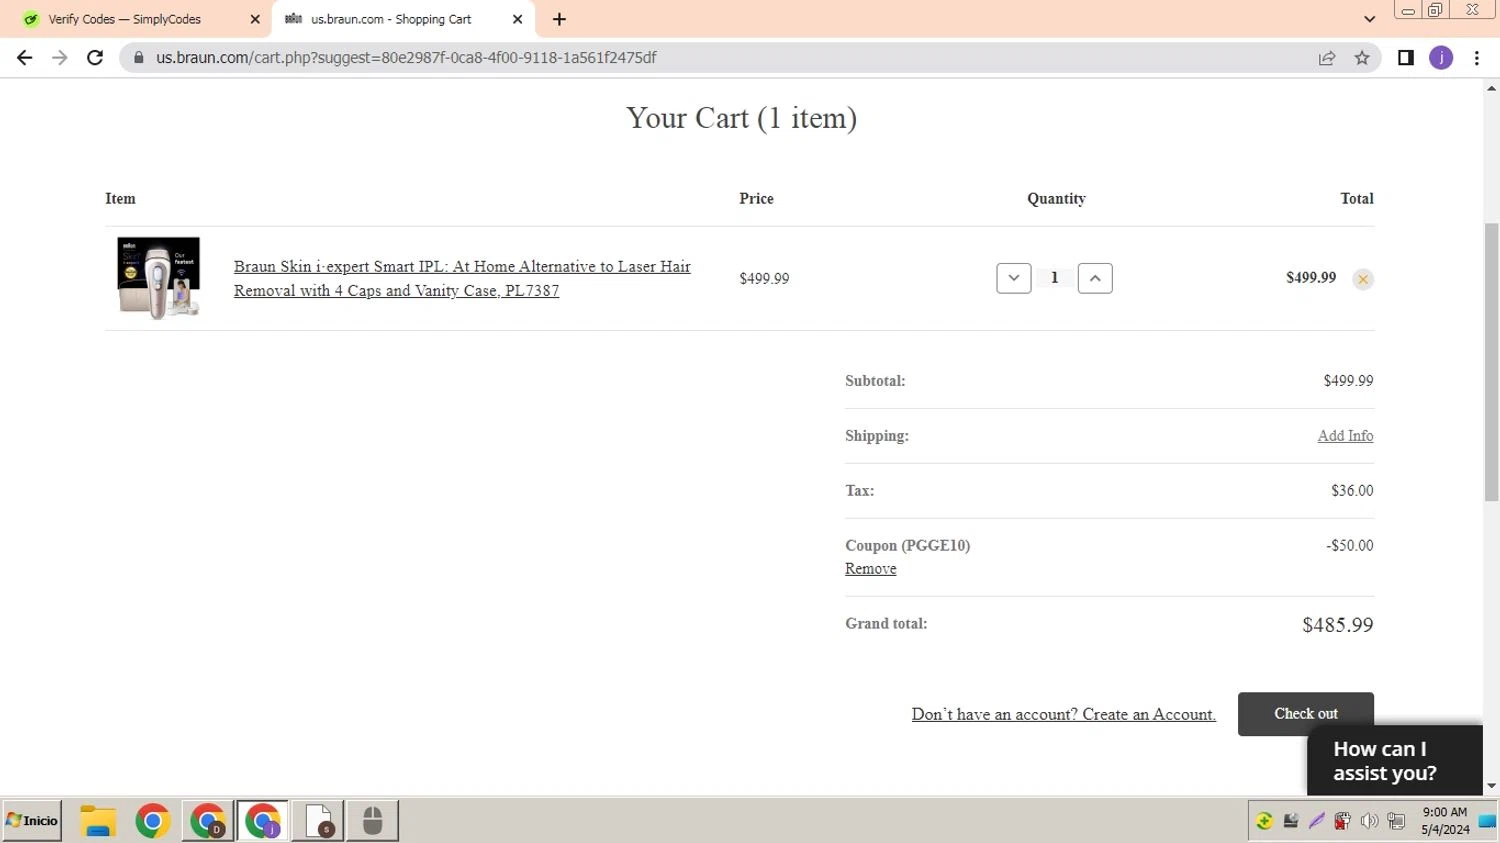This screenshot has width=1500, height=843.
Task: Switch to Verify Codes SimplyCodes tab
Action: pos(125,19)
